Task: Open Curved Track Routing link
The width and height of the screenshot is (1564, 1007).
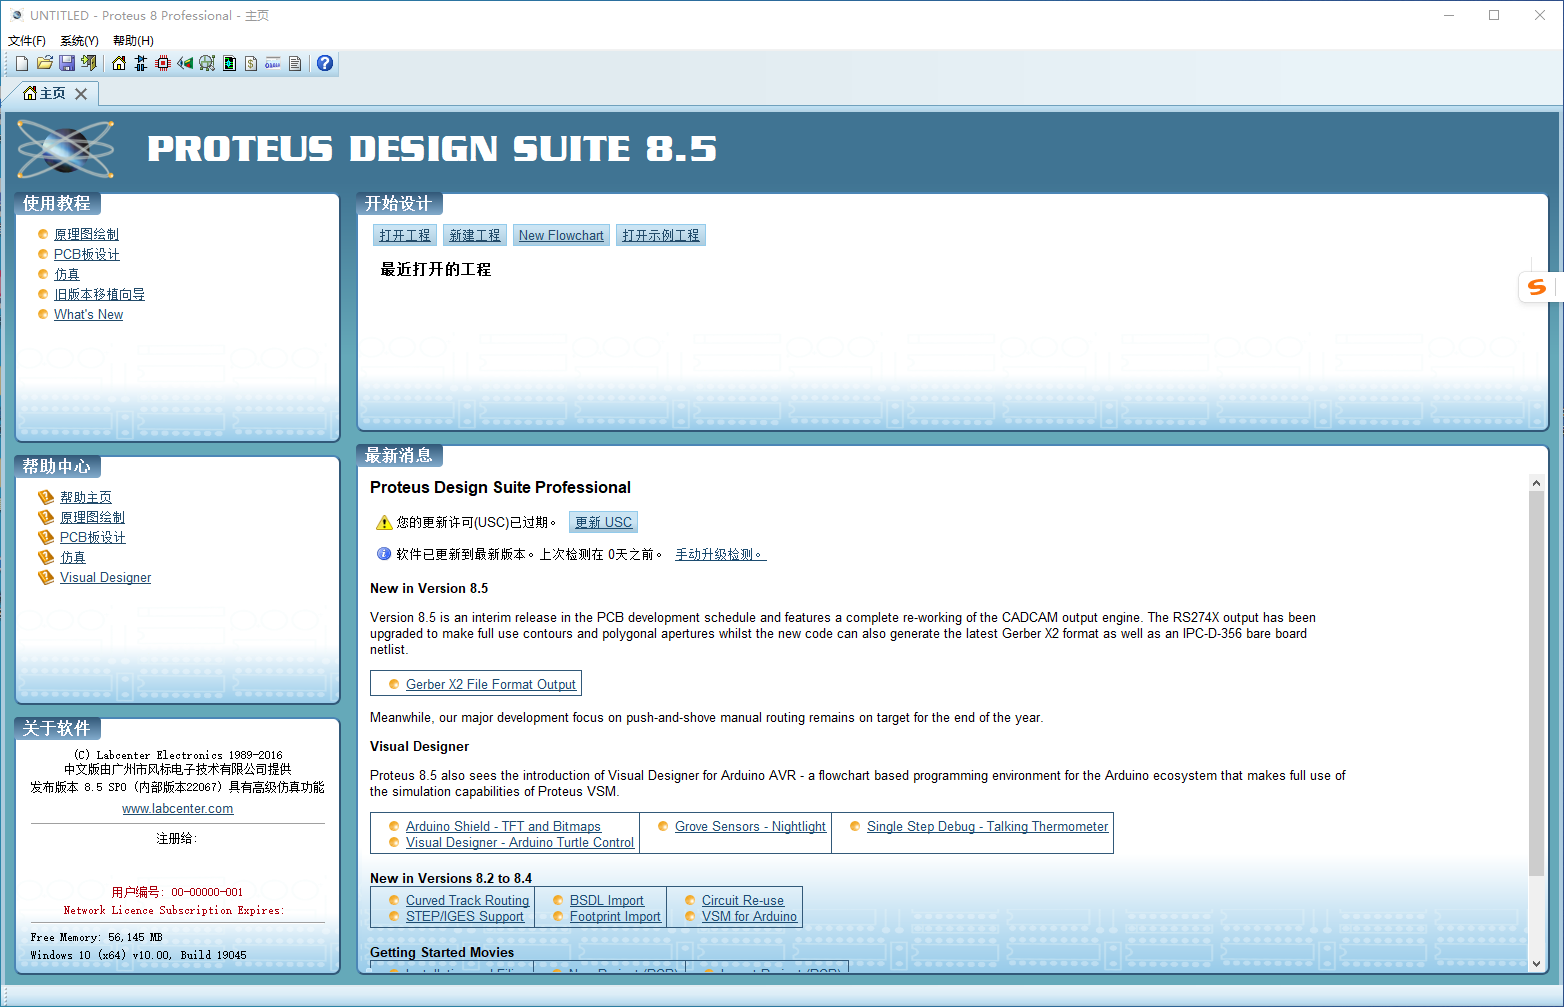Action: (467, 900)
